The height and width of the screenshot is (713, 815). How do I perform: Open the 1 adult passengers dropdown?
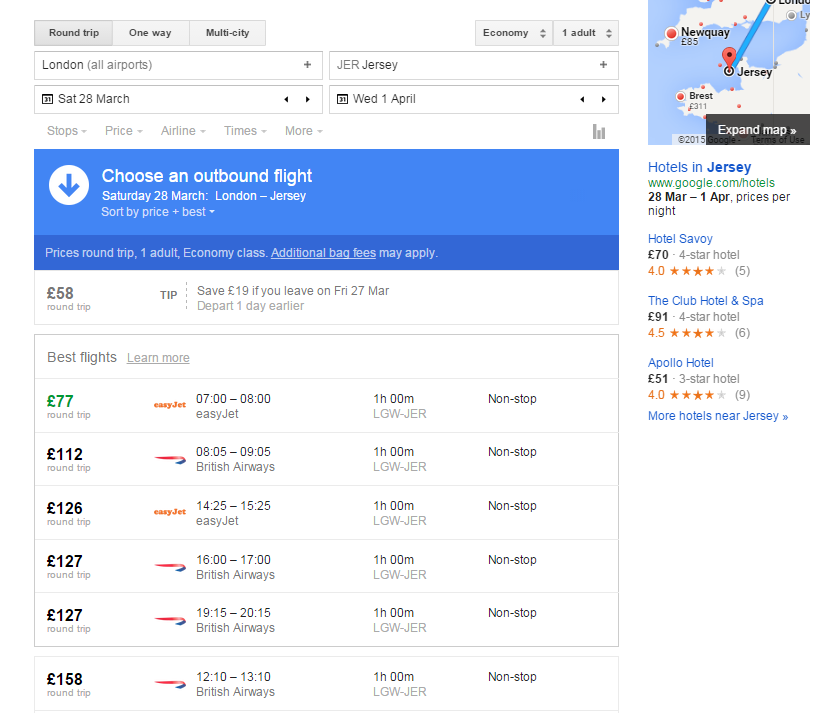(586, 33)
